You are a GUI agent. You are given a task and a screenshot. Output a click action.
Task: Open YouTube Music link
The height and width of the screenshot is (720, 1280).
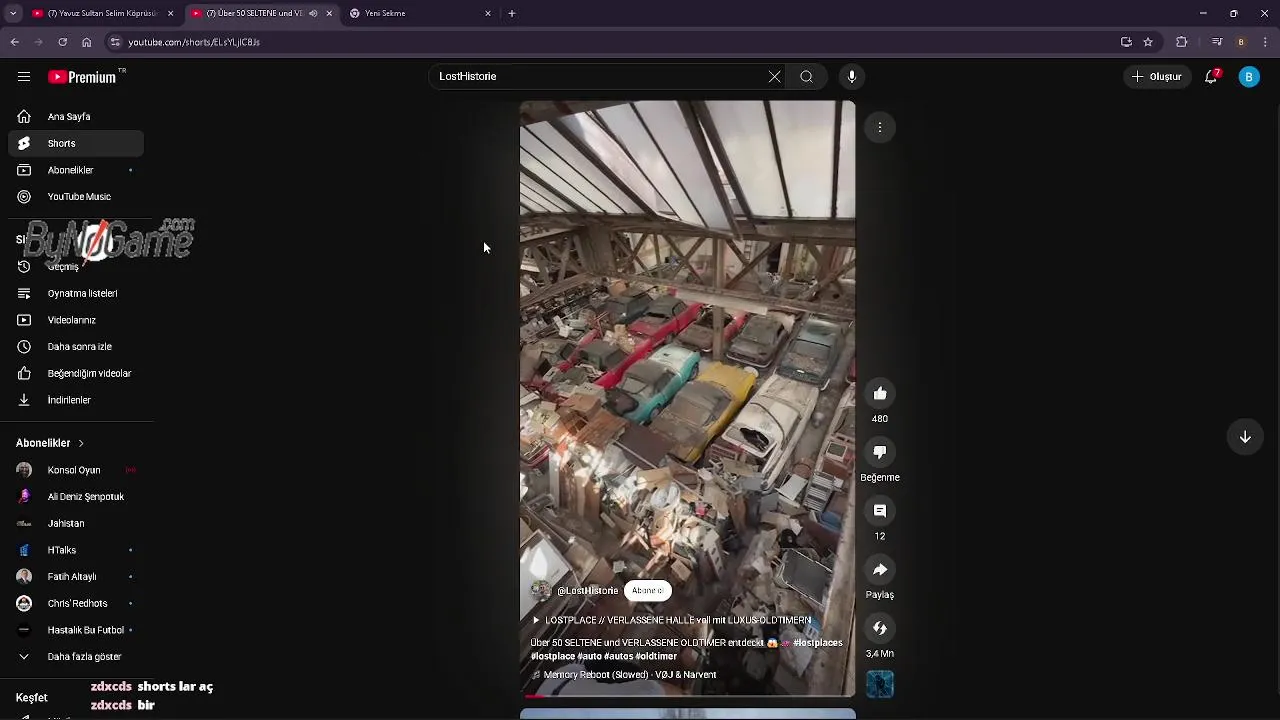[76, 197]
